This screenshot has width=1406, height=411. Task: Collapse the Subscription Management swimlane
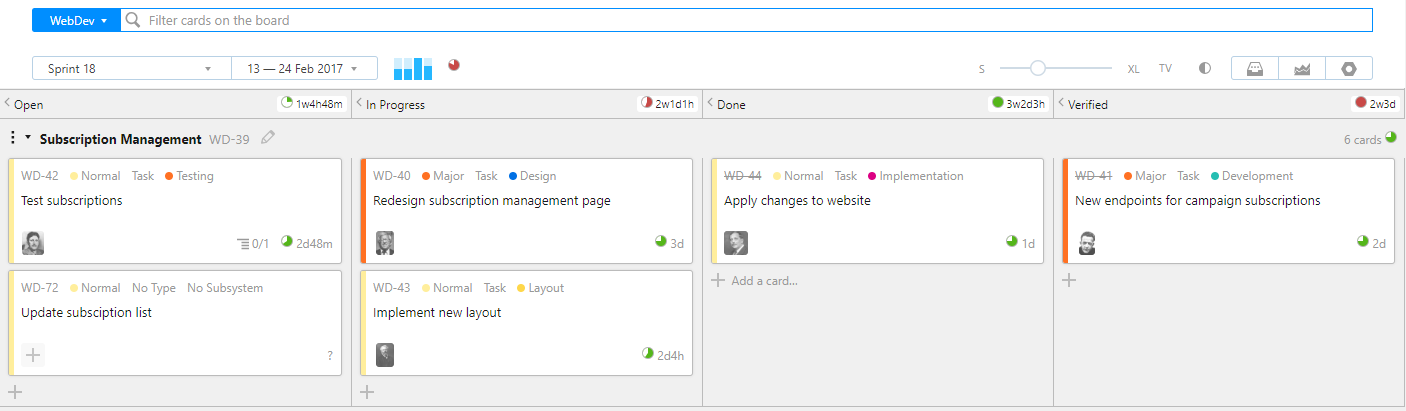pos(28,138)
